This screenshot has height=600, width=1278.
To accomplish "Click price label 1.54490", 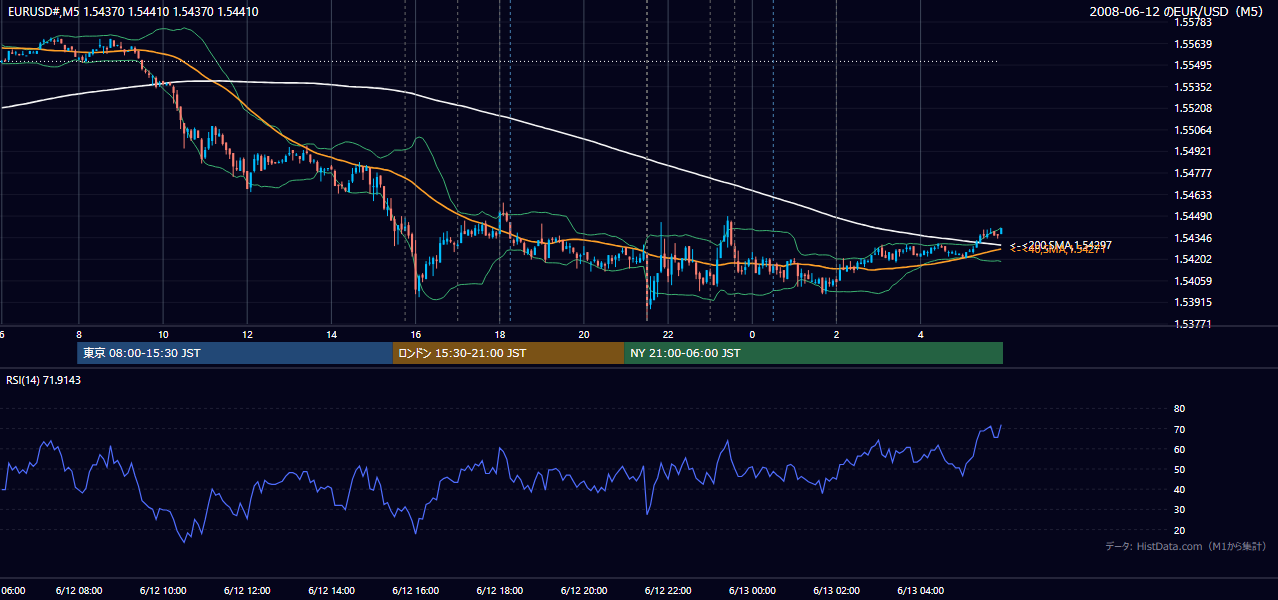I will click(x=1193, y=216).
